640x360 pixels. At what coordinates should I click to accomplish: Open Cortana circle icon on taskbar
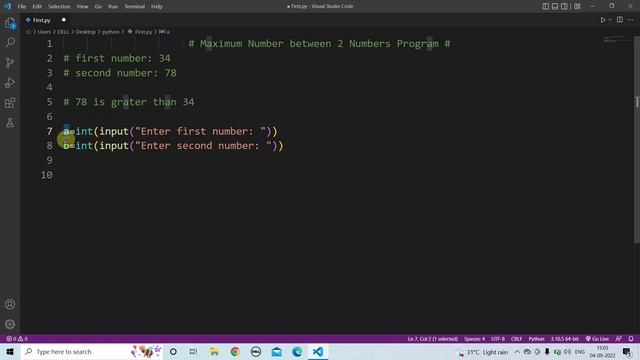click(173, 351)
